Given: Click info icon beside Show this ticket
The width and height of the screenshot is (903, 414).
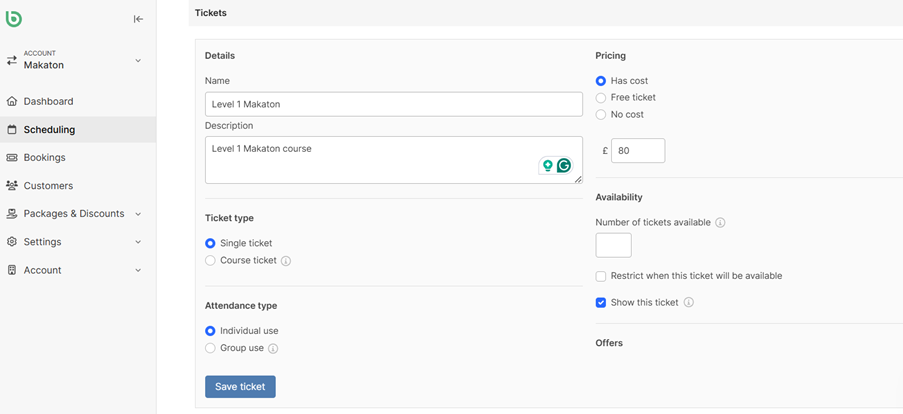Looking at the screenshot, I should (x=689, y=303).
